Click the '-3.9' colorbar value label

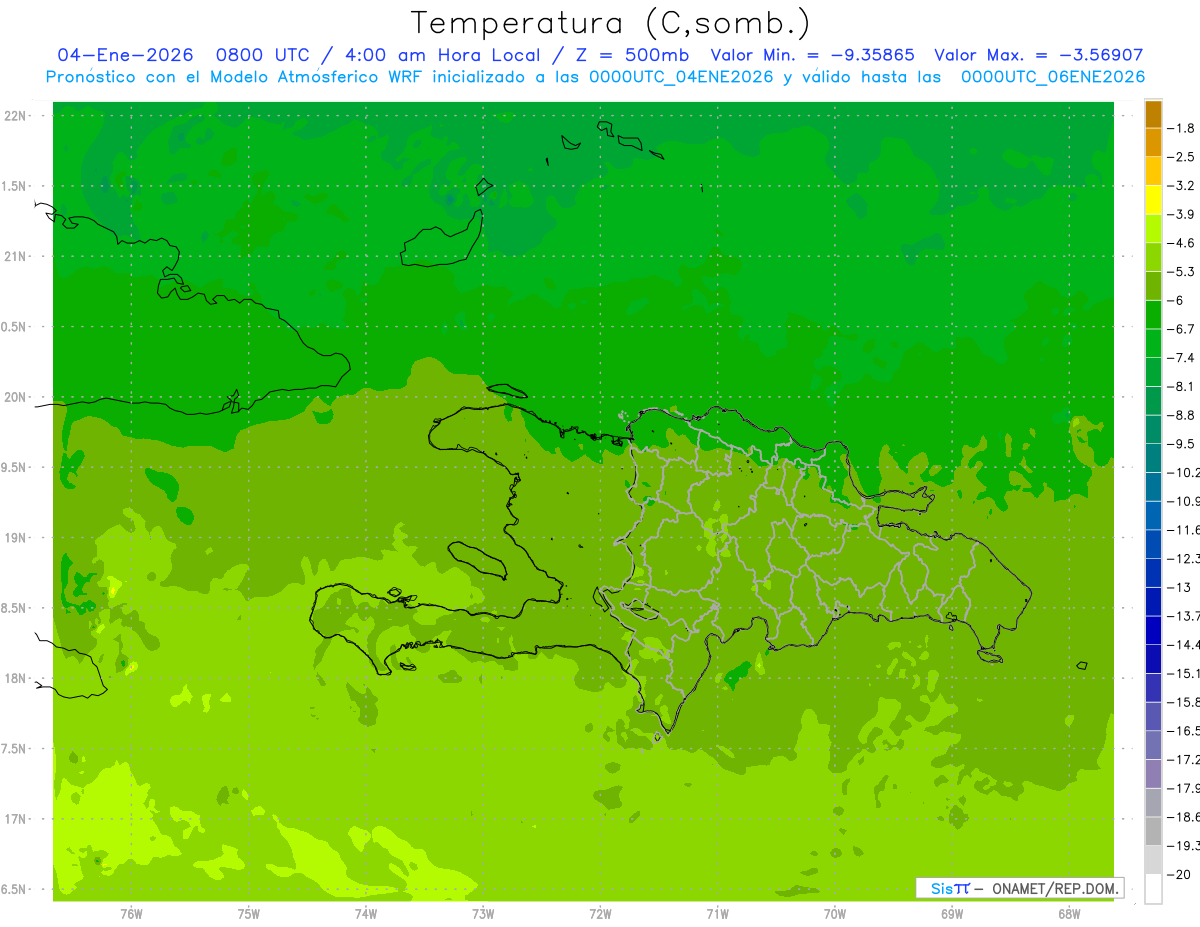(x=1182, y=214)
